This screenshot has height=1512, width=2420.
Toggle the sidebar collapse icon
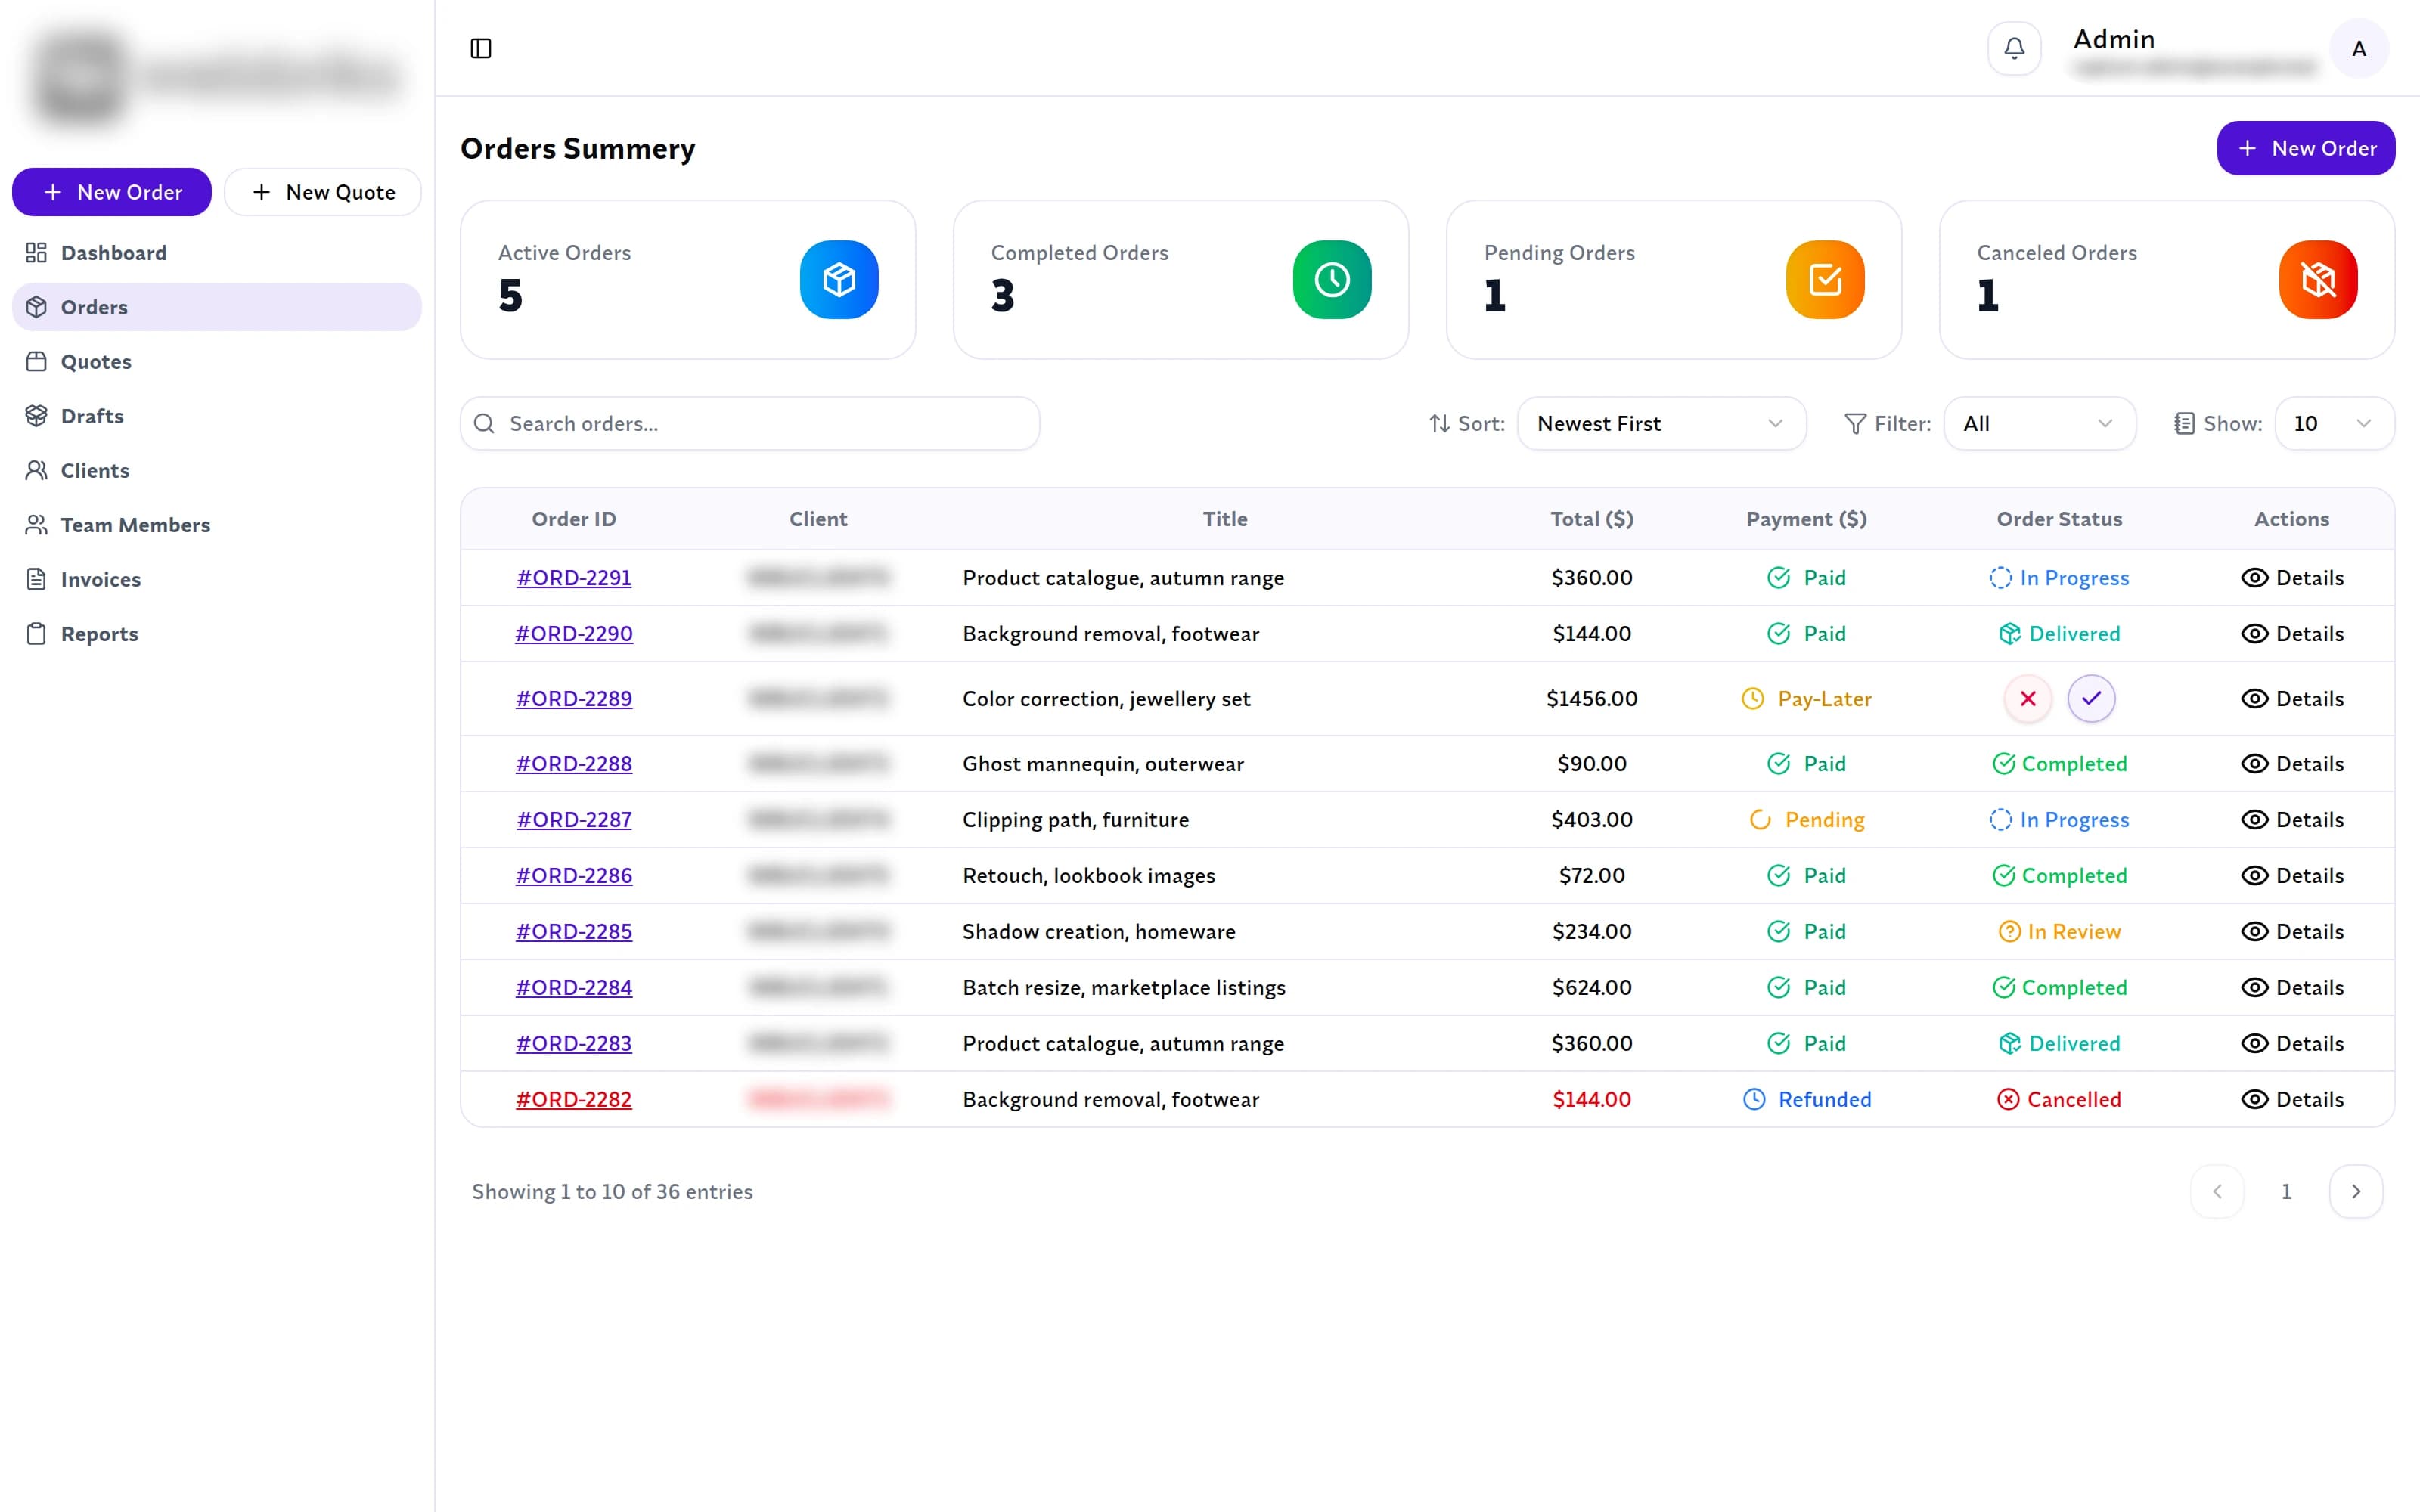[481, 48]
